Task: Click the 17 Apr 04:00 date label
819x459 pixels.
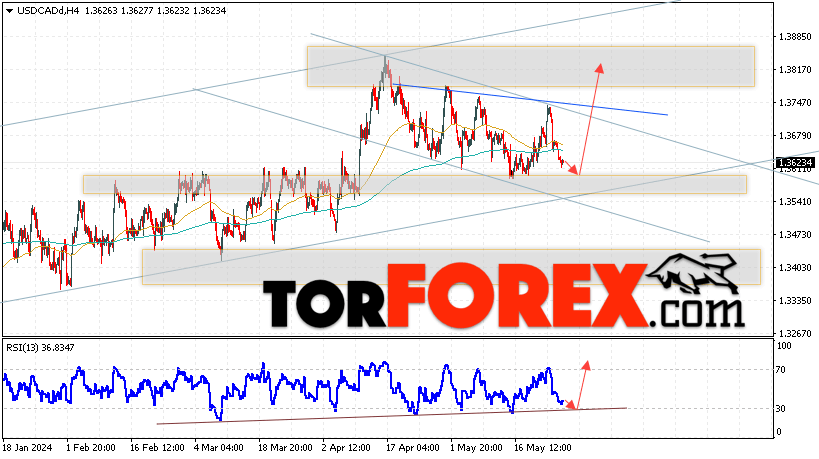Action: [413, 448]
